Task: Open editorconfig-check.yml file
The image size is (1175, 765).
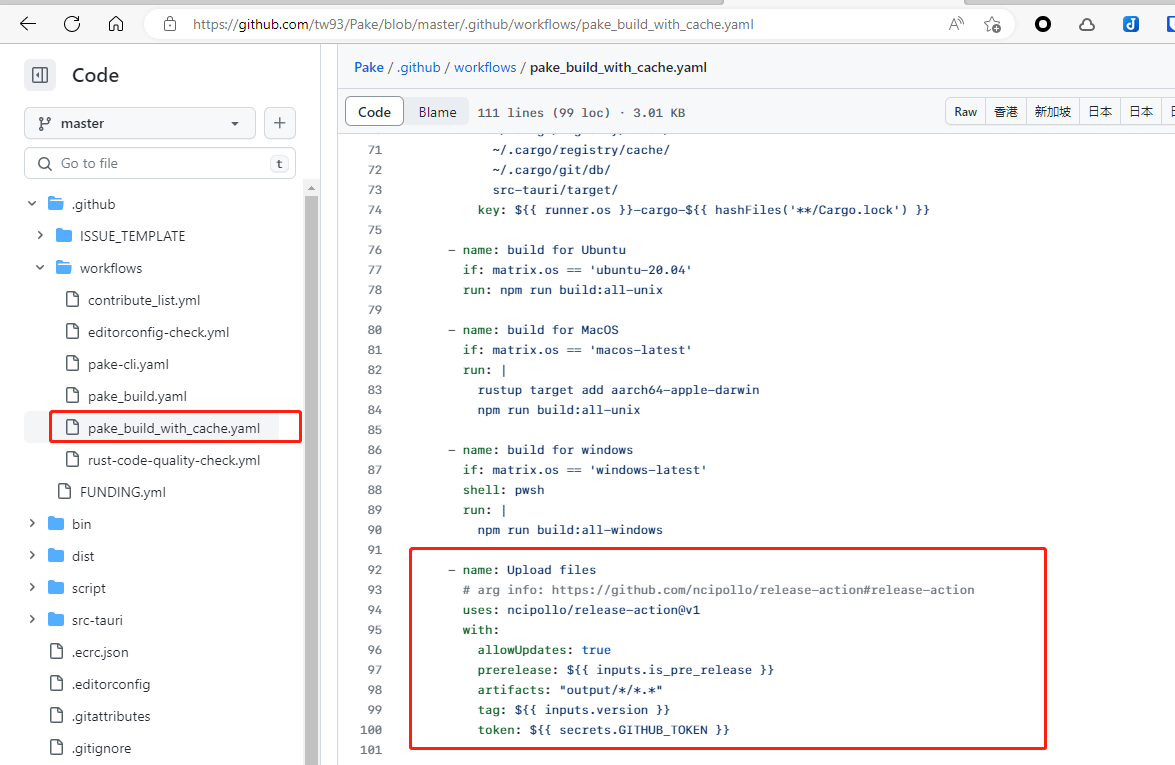Action: (x=158, y=332)
